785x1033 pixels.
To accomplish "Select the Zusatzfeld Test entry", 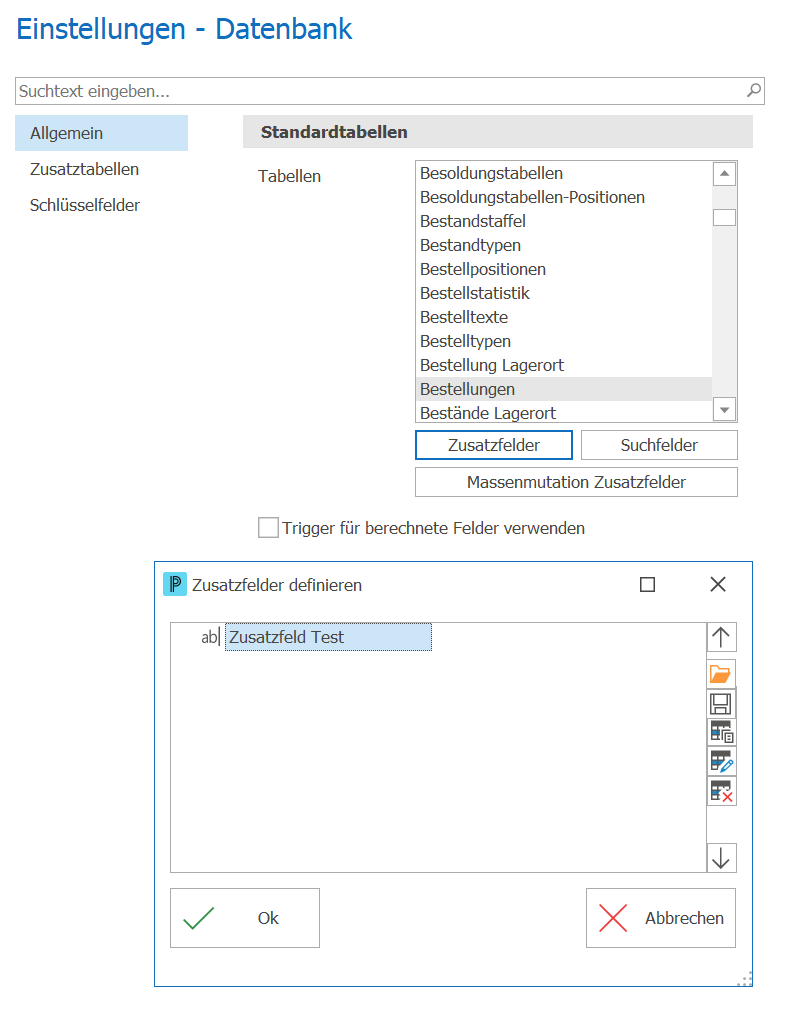I will click(328, 637).
